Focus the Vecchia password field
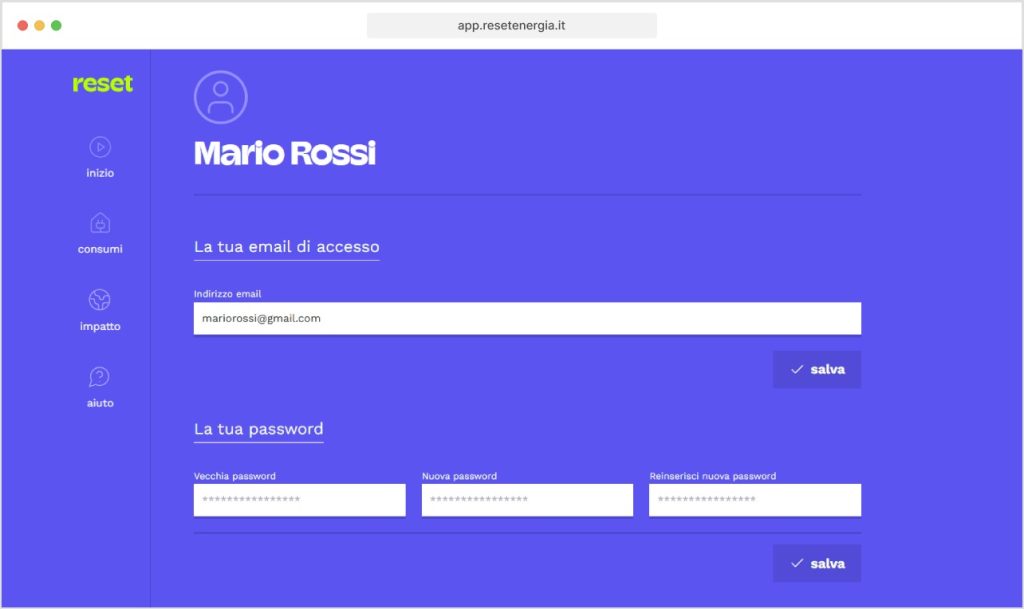Screen dimensions: 1024x609 (300, 500)
